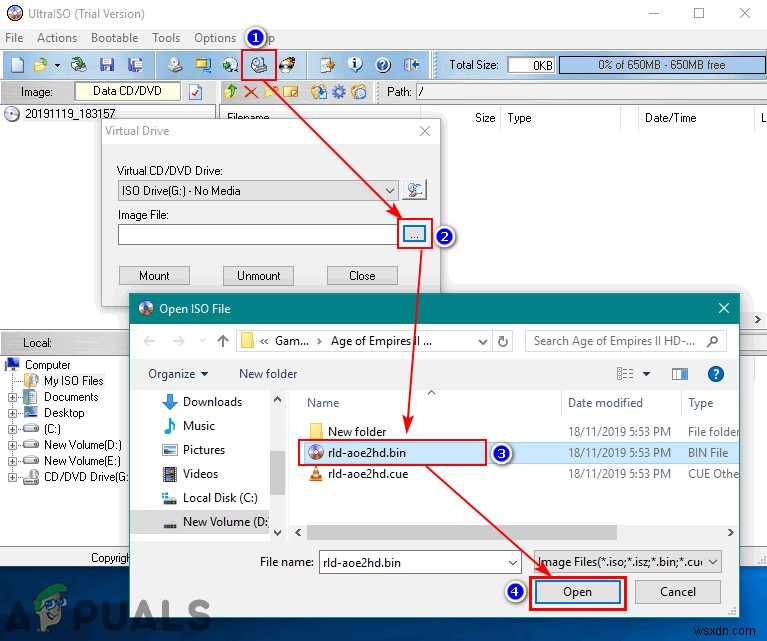767x641 pixels.
Task: Click the Path input field
Action: pyautogui.click(x=591, y=92)
